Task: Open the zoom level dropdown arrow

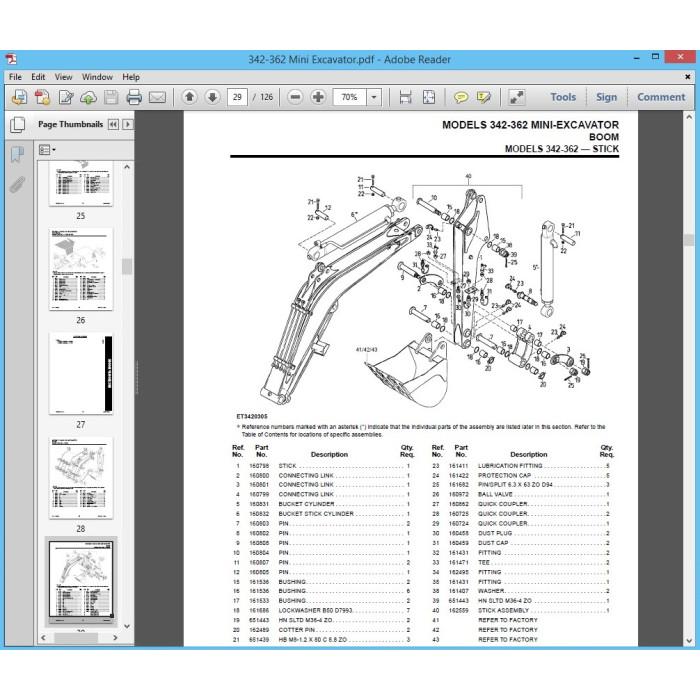Action: point(374,97)
